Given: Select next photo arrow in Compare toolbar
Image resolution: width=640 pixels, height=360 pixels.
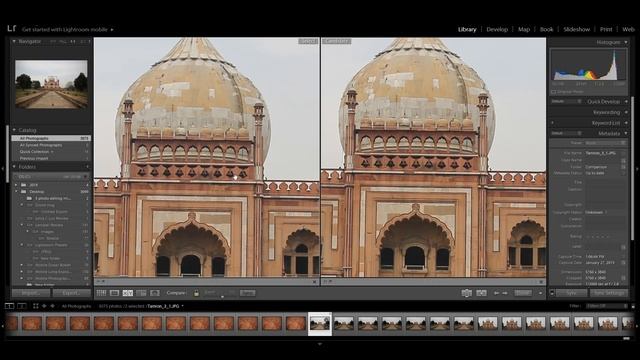Looking at the screenshot, I should (x=505, y=293).
